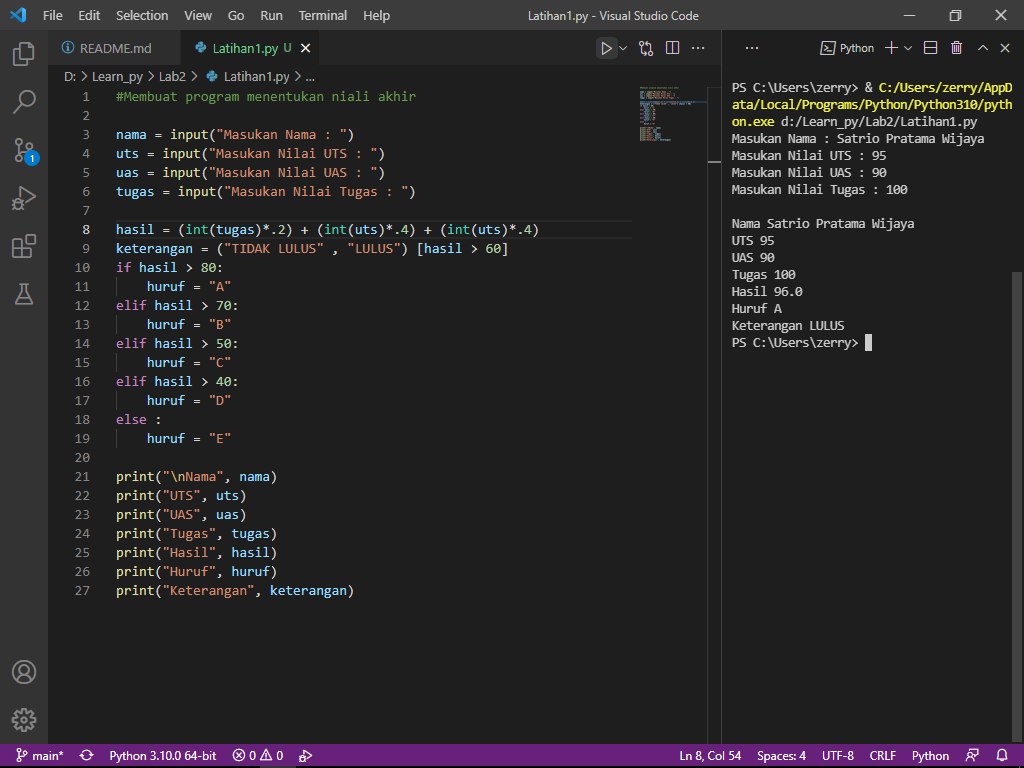Open the launch profile dropdown arrow
Image resolution: width=1024 pixels, height=768 pixels.
908,48
